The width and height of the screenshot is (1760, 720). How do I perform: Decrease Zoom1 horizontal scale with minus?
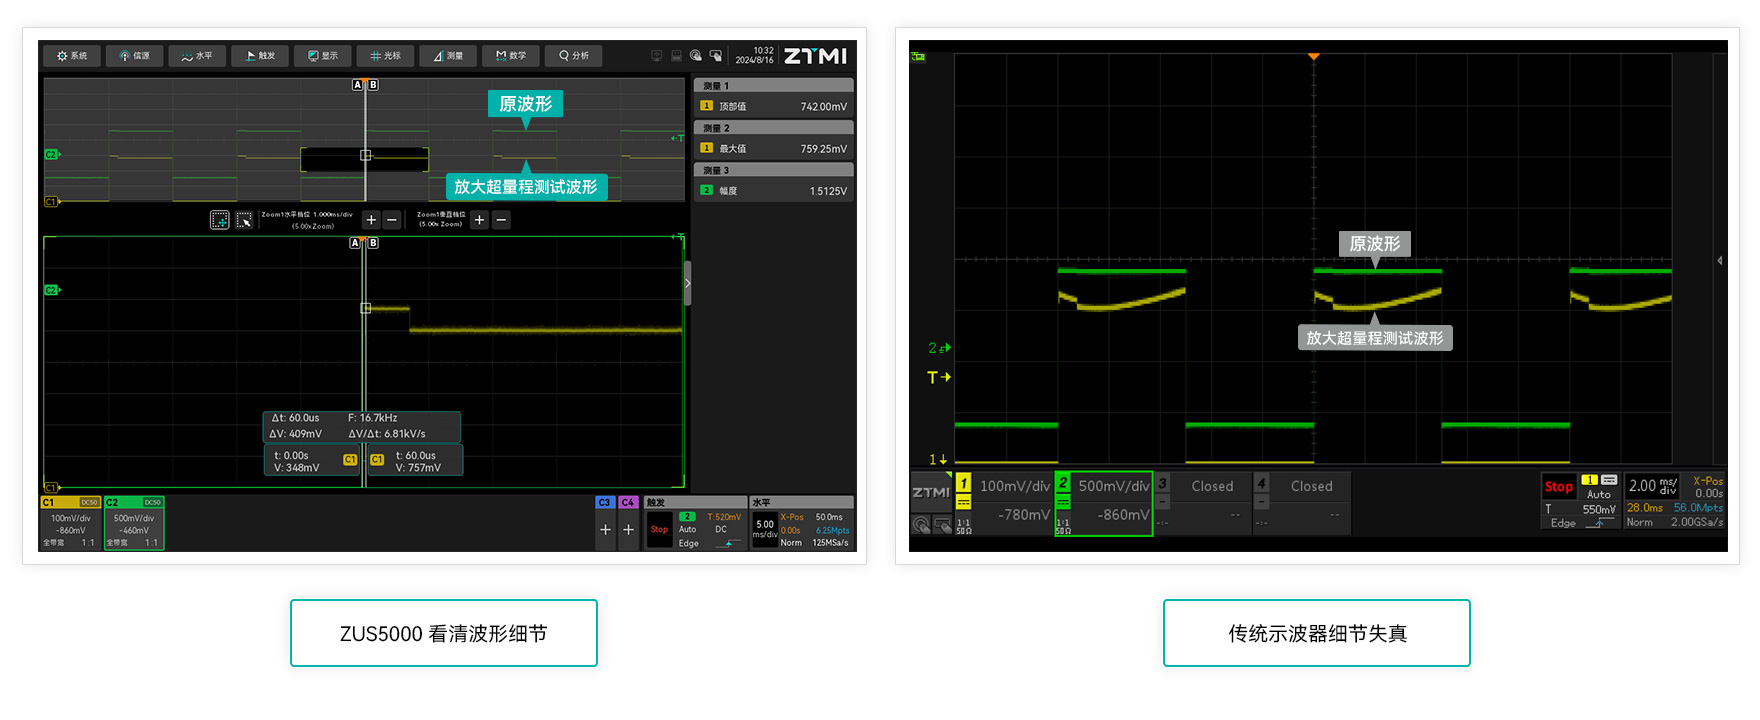(x=392, y=220)
